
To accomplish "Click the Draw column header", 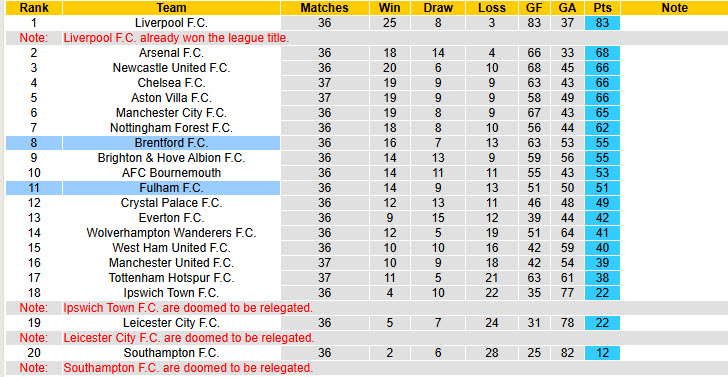I will click(x=438, y=8).
